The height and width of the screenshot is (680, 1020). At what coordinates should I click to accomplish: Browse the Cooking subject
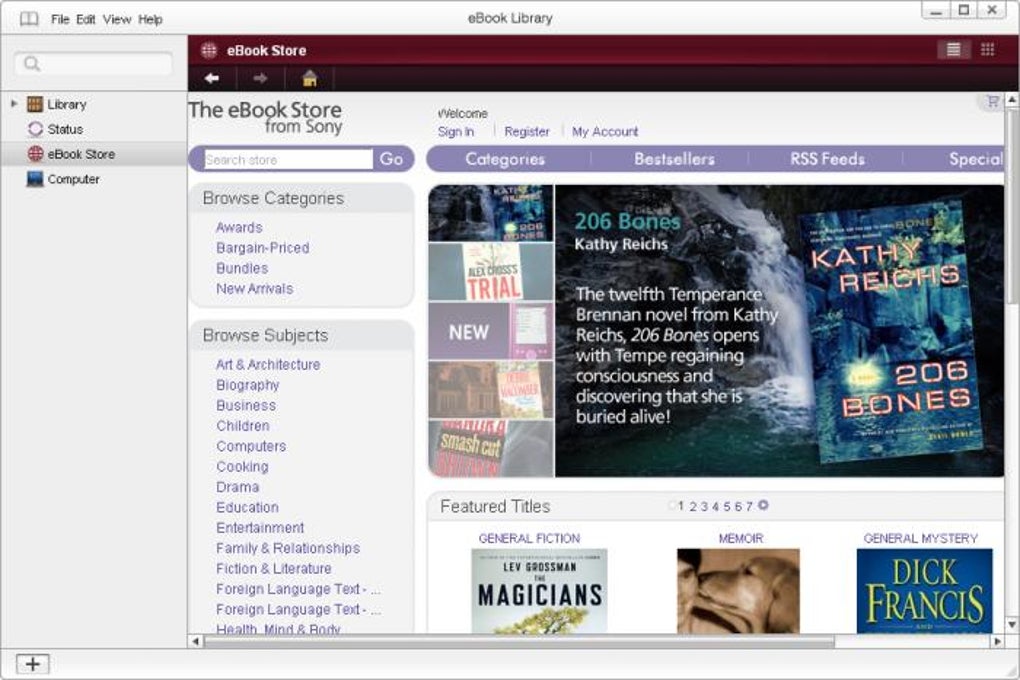point(242,467)
